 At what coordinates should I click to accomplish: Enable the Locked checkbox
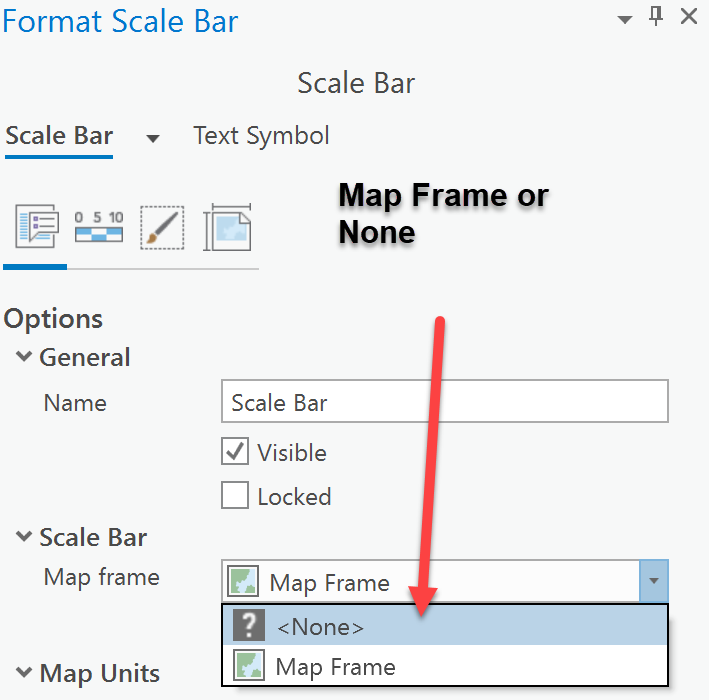tap(235, 496)
